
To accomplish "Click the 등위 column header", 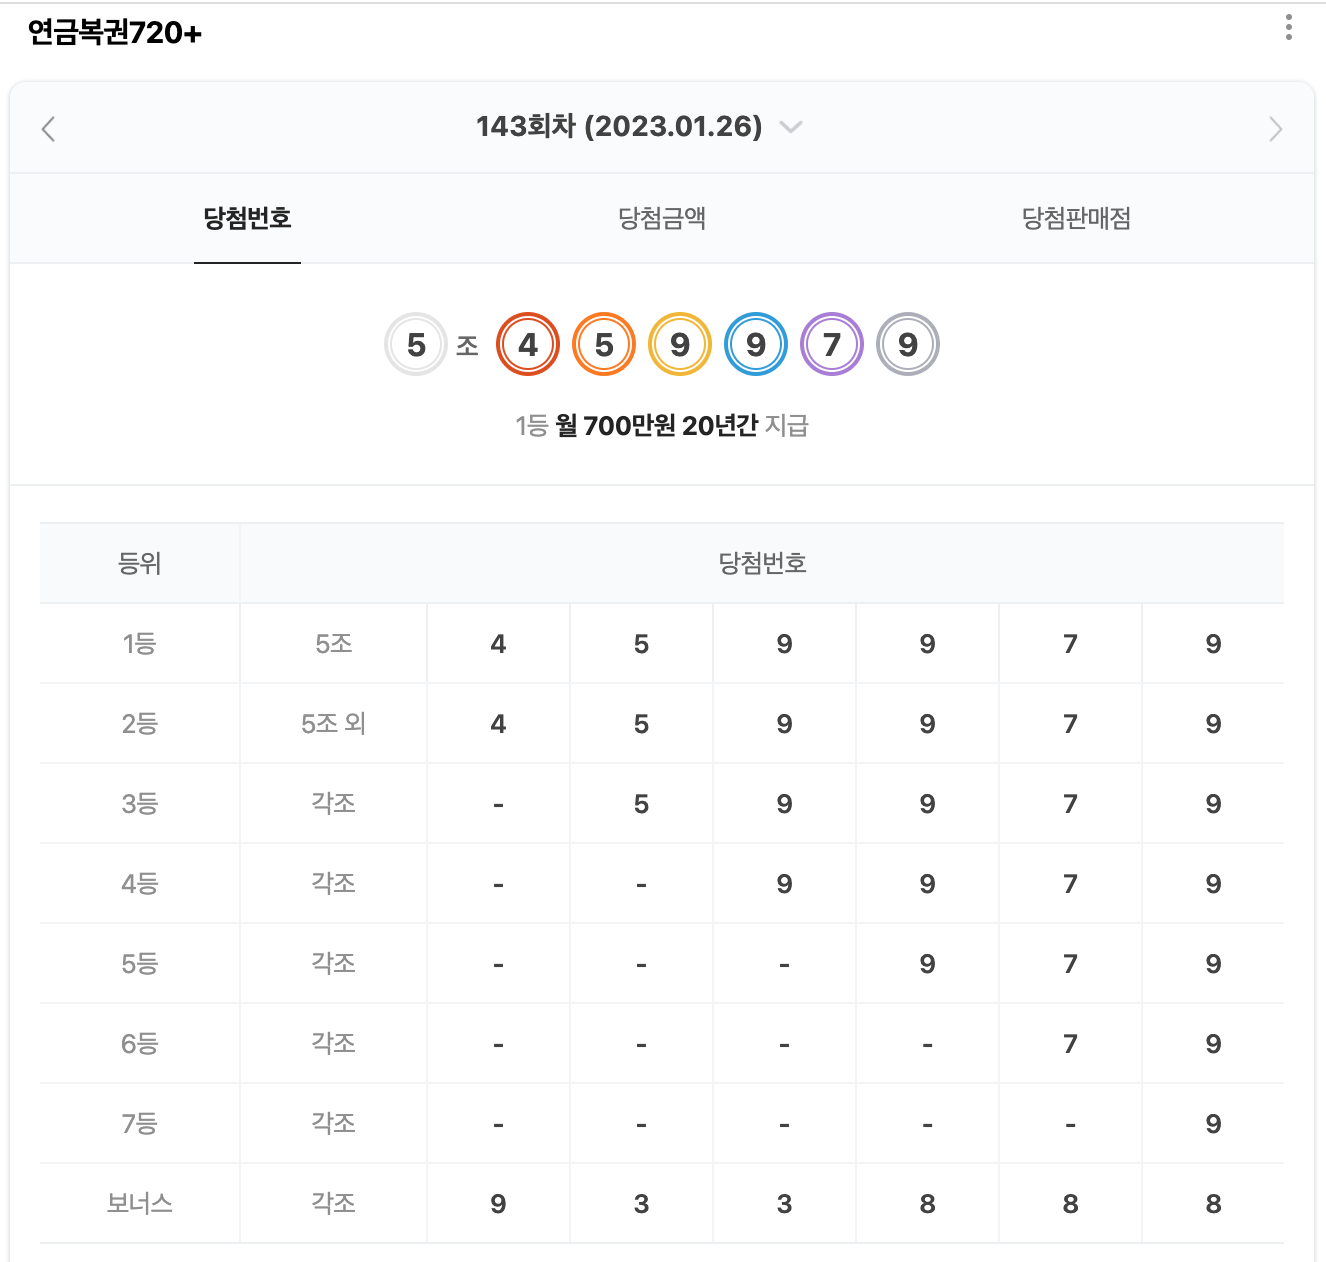I will pos(140,563).
